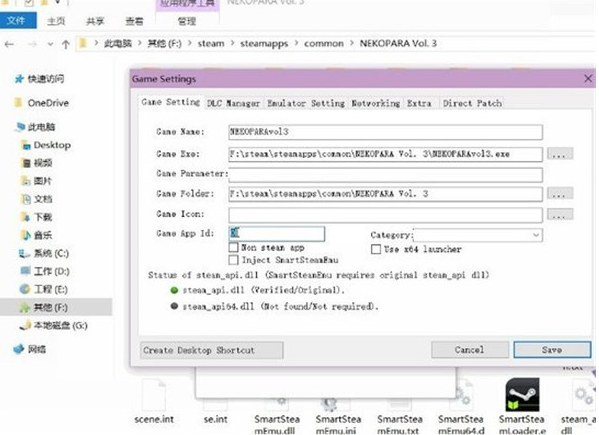Image resolution: width=599 pixels, height=435 pixels.
Task: Click the Game App Id input field
Action: tap(277, 234)
